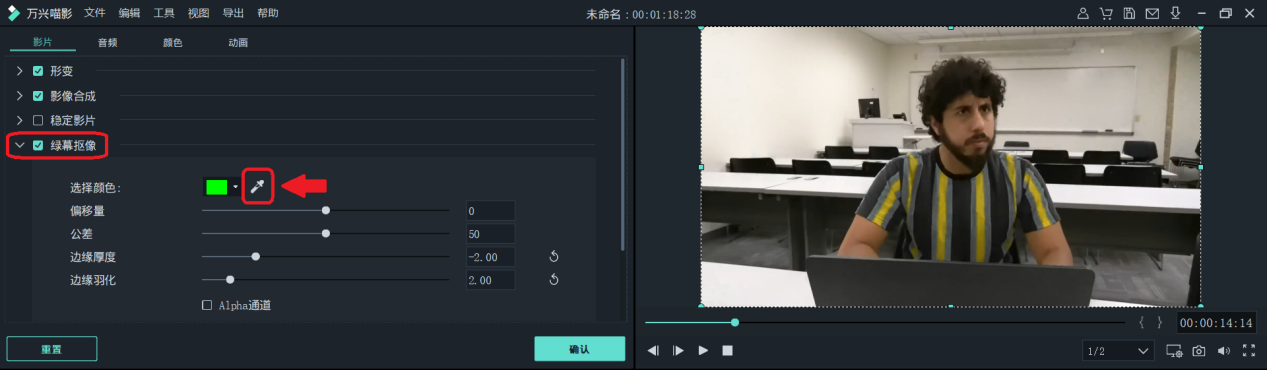Image resolution: width=1267 pixels, height=370 pixels.
Task: Open the account profile icon
Action: pyautogui.click(x=1083, y=13)
